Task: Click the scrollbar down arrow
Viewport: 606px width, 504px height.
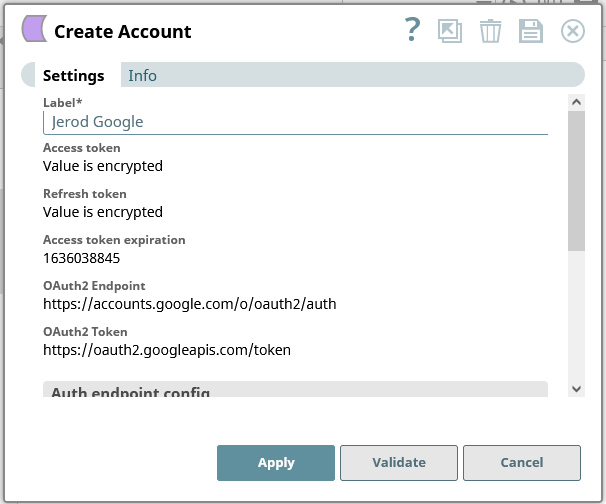Action: click(x=576, y=388)
